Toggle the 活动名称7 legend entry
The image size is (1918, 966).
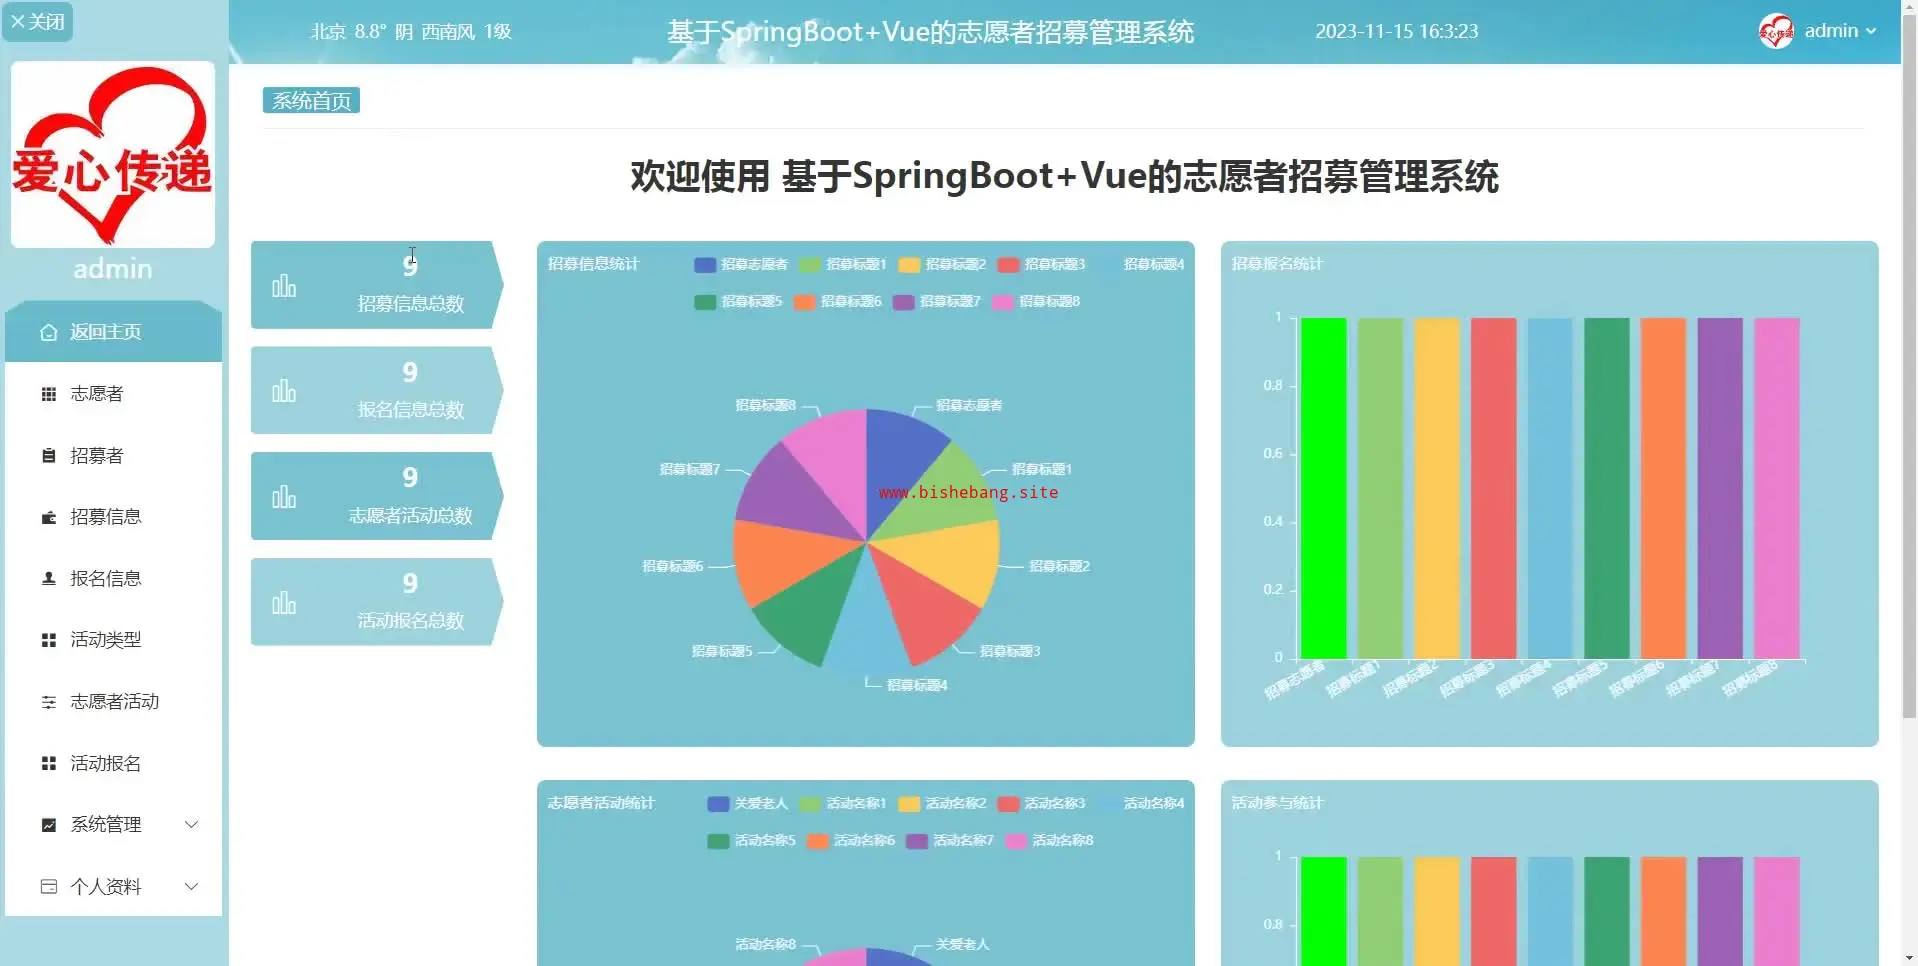click(950, 841)
